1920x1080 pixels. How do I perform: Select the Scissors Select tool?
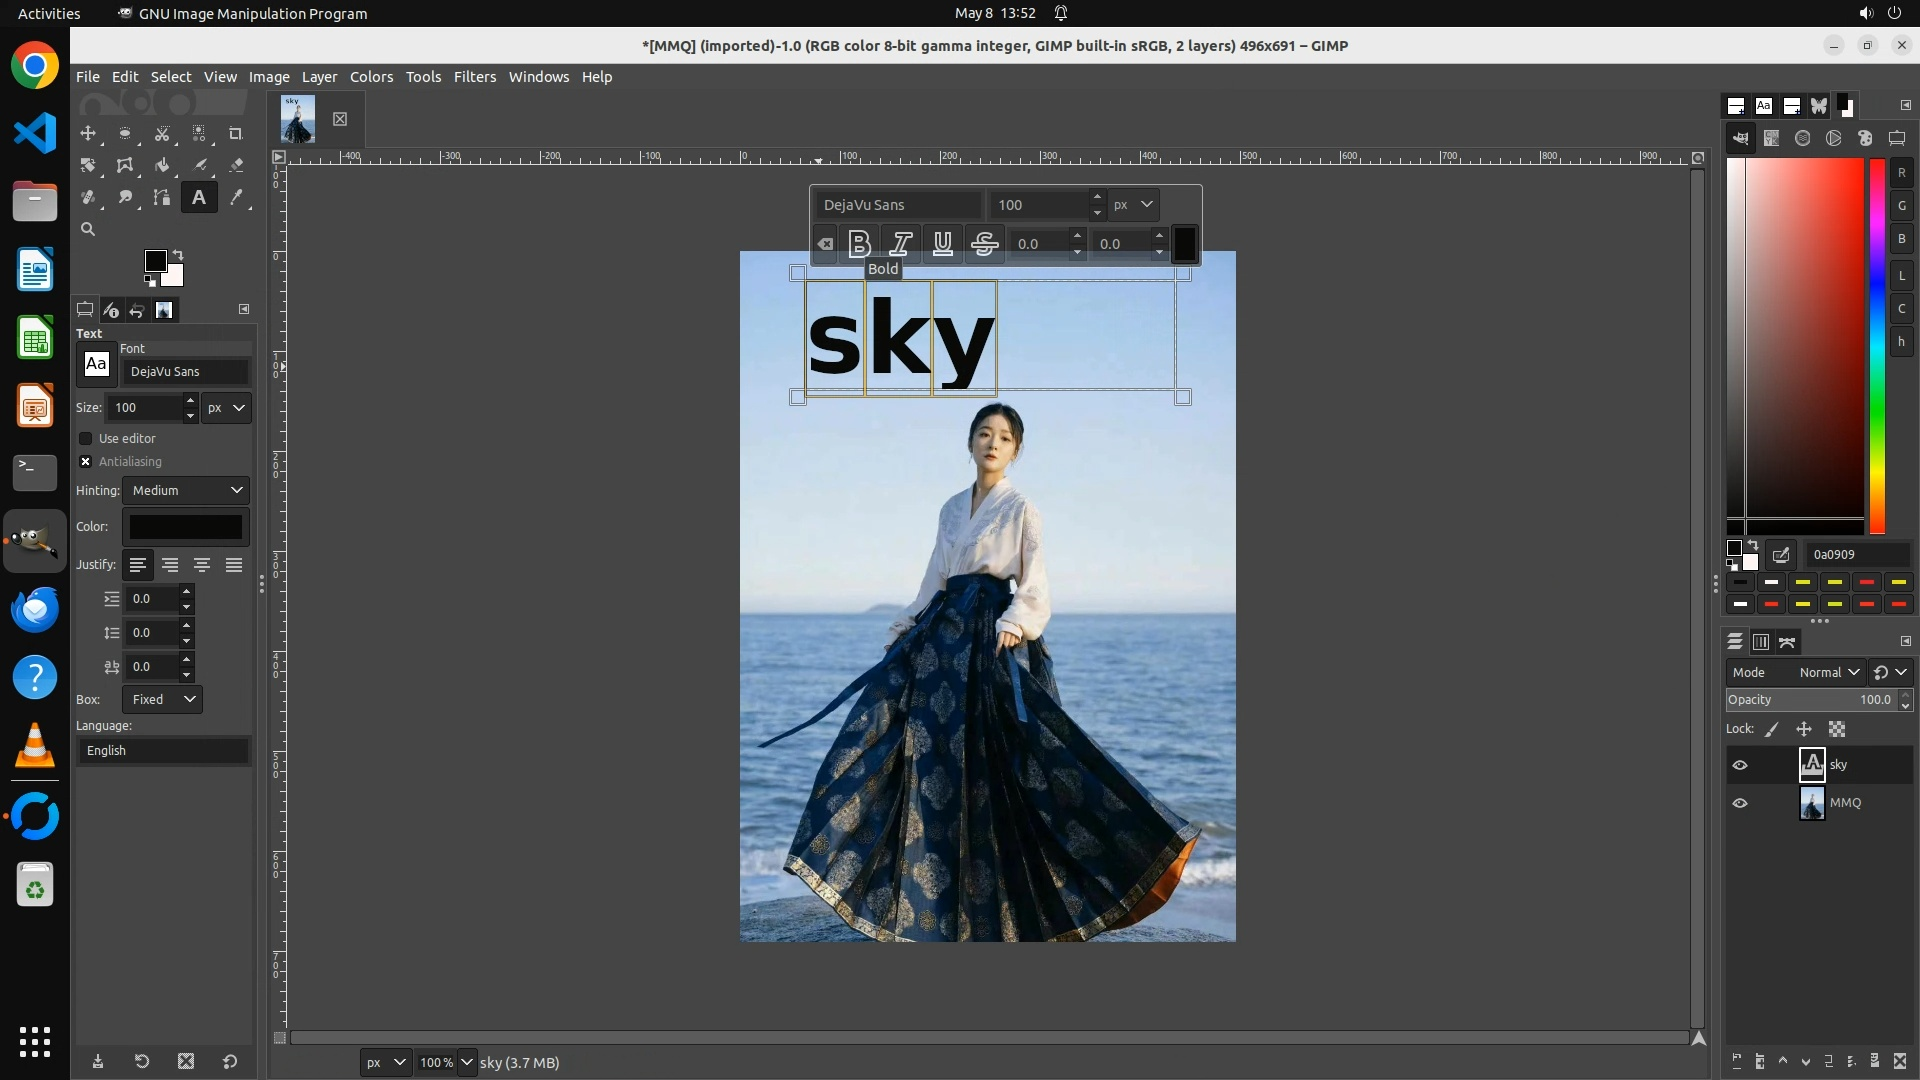tap(162, 133)
